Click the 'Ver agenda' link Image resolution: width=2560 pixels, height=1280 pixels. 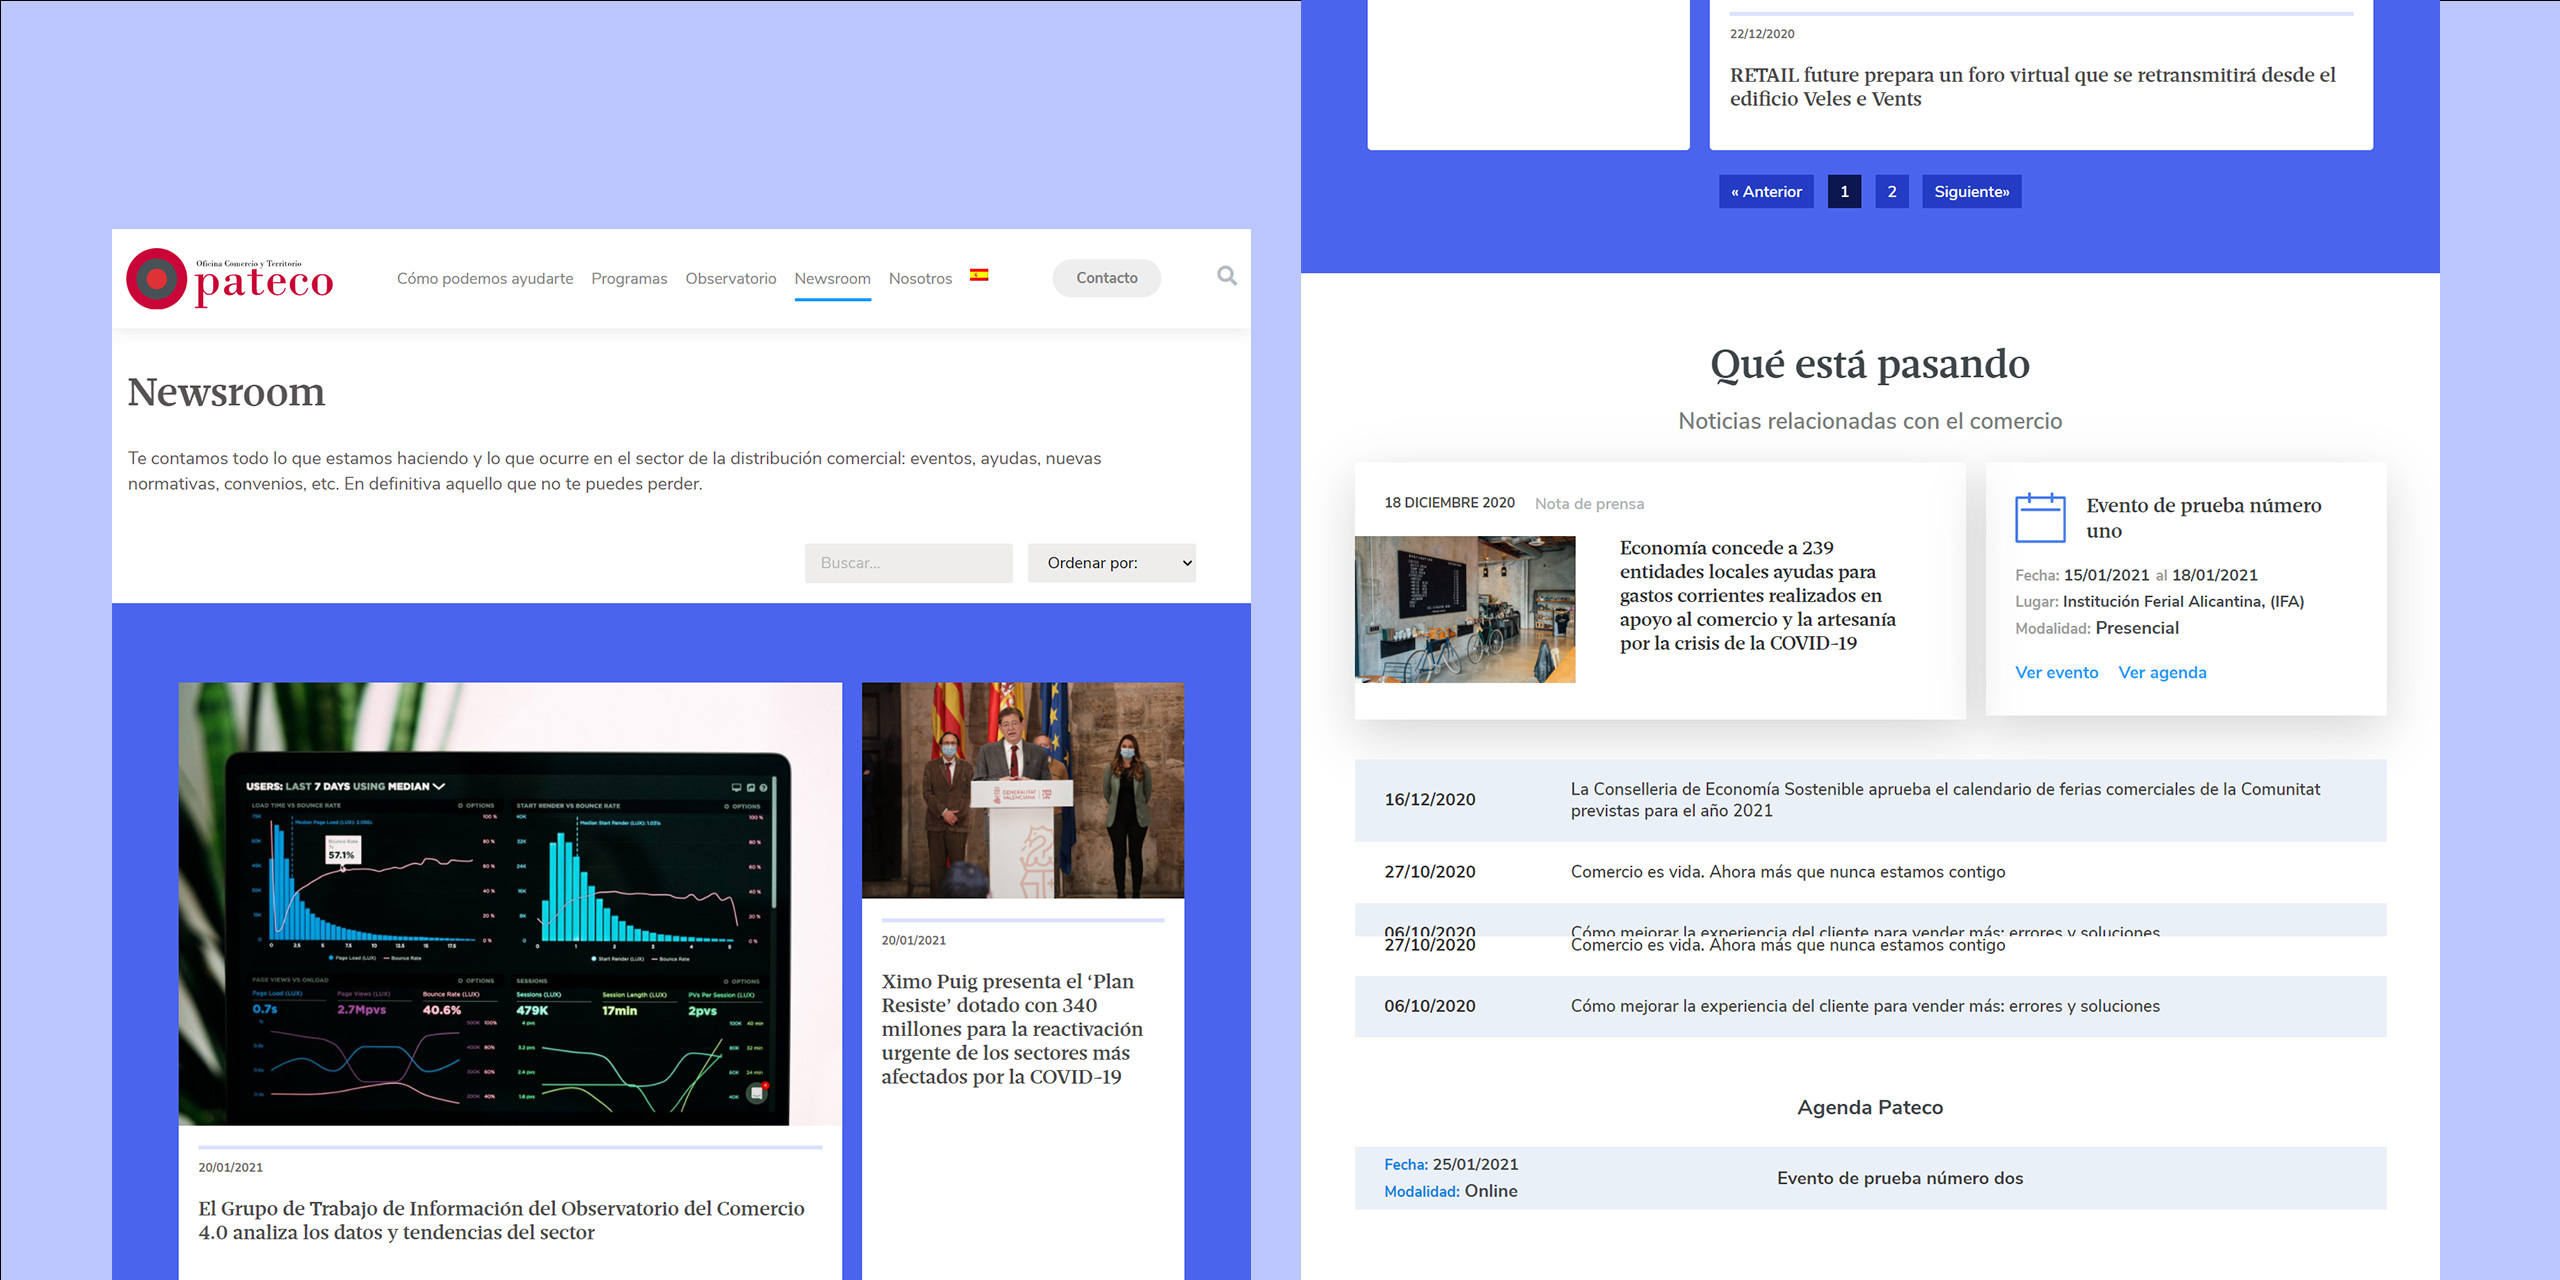click(2163, 672)
